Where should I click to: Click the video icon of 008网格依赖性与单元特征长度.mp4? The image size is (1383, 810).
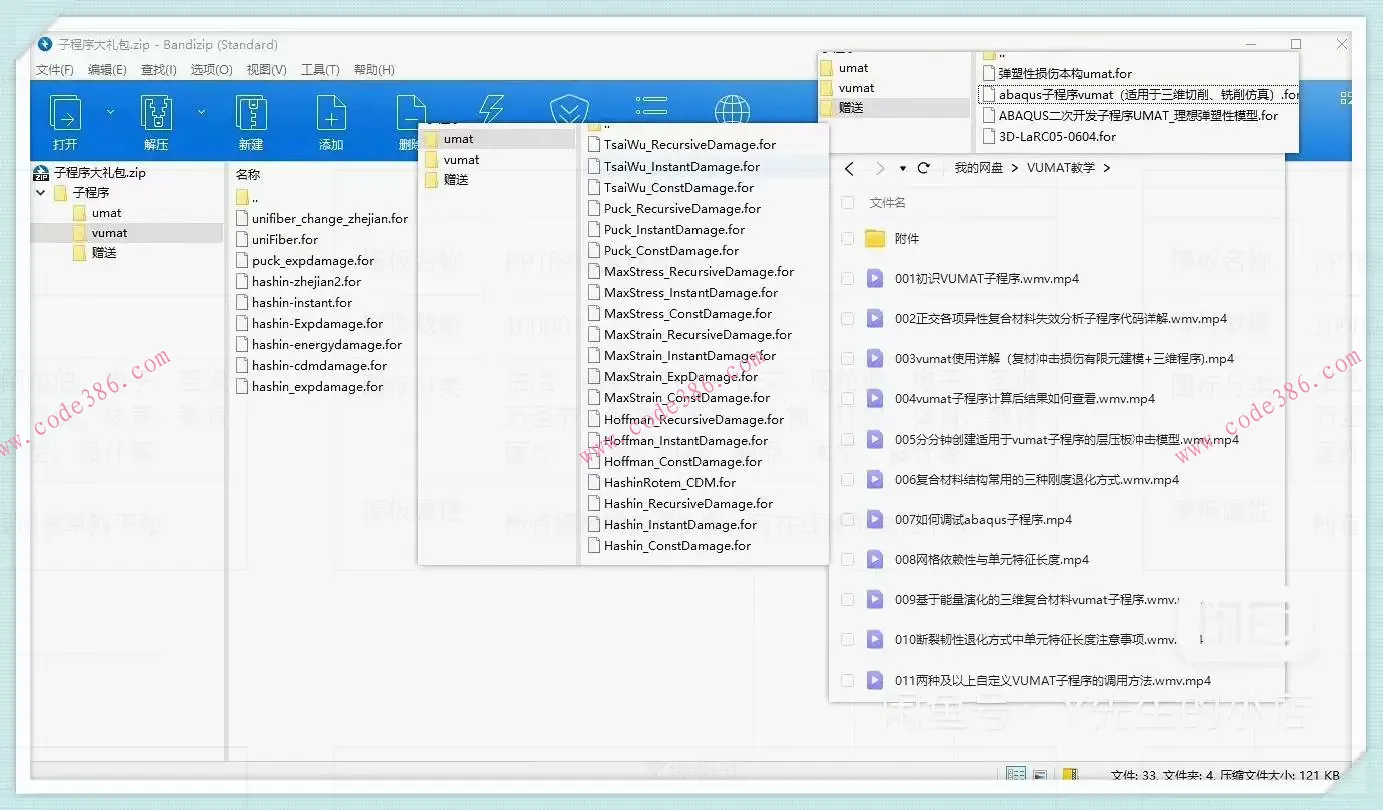point(875,560)
